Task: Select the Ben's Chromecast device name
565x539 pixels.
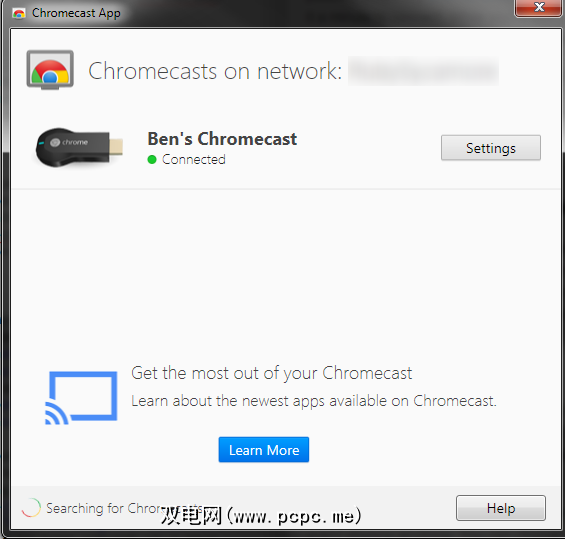Action: pyautogui.click(x=222, y=139)
